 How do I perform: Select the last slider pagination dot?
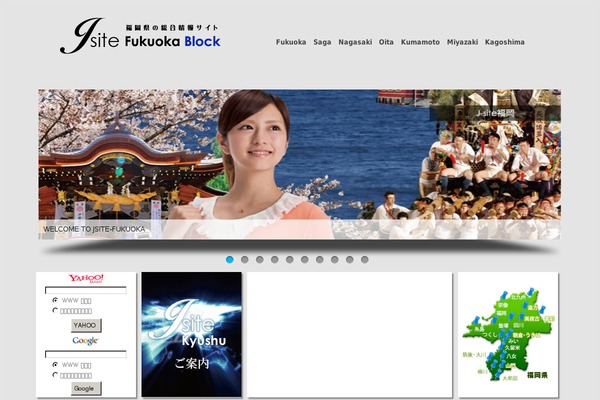pyautogui.click(x=364, y=259)
